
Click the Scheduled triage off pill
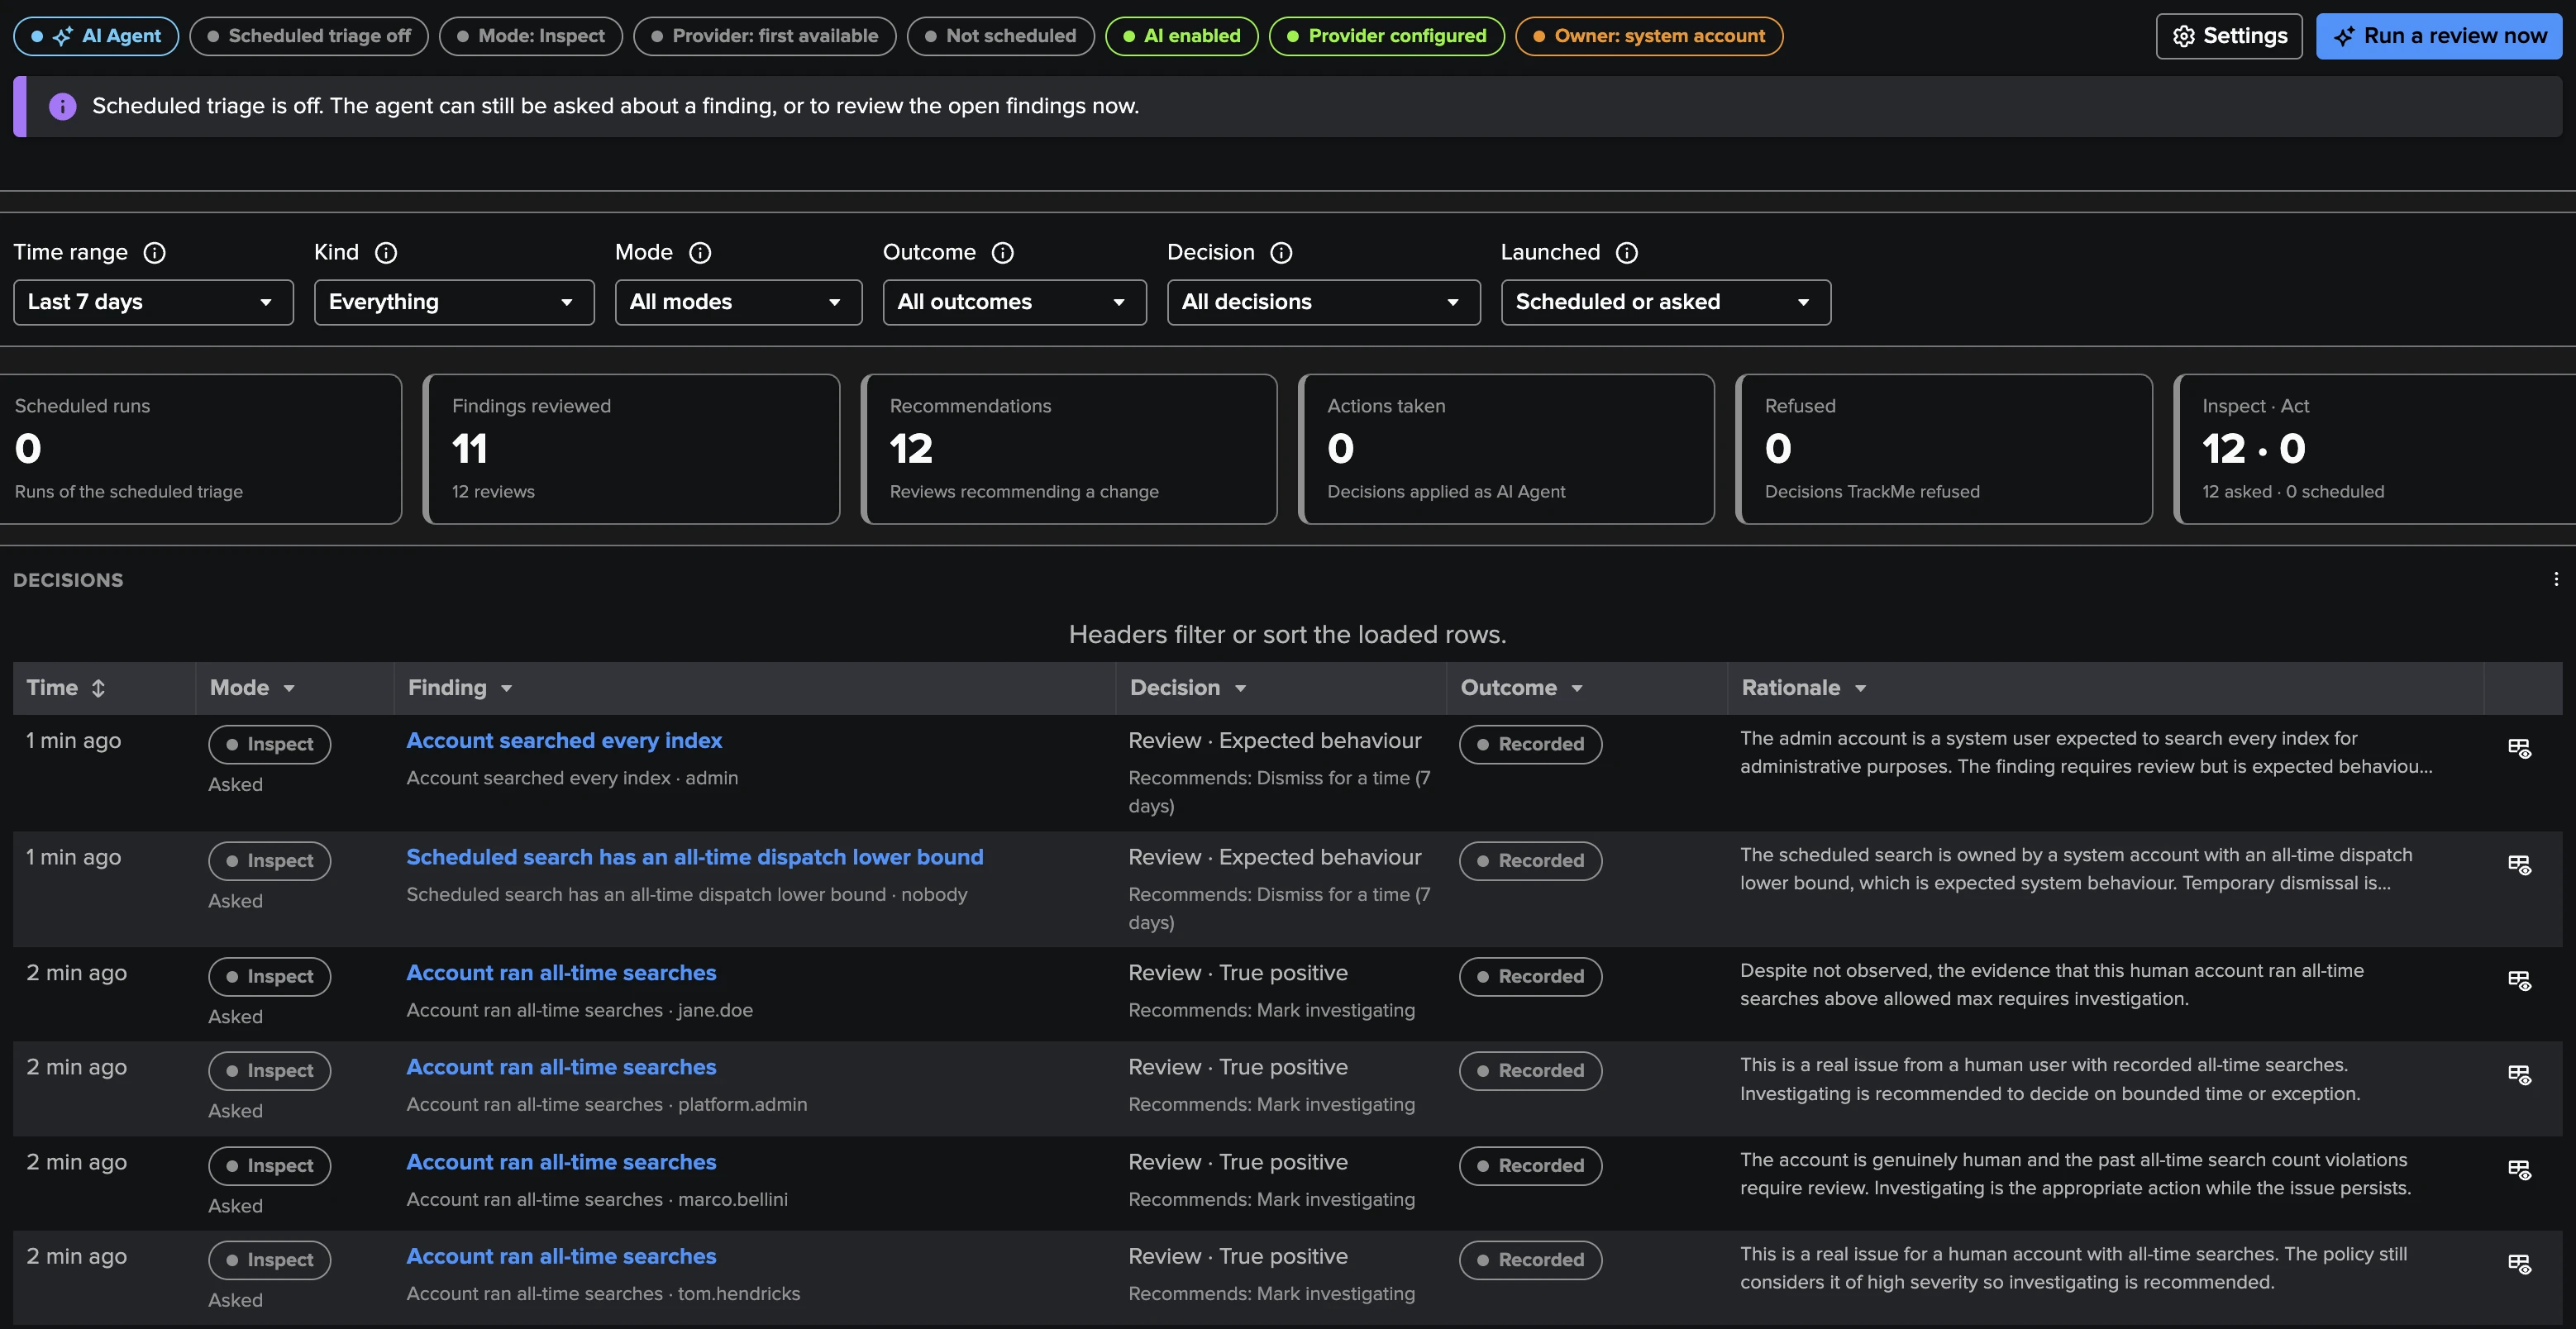coord(309,36)
